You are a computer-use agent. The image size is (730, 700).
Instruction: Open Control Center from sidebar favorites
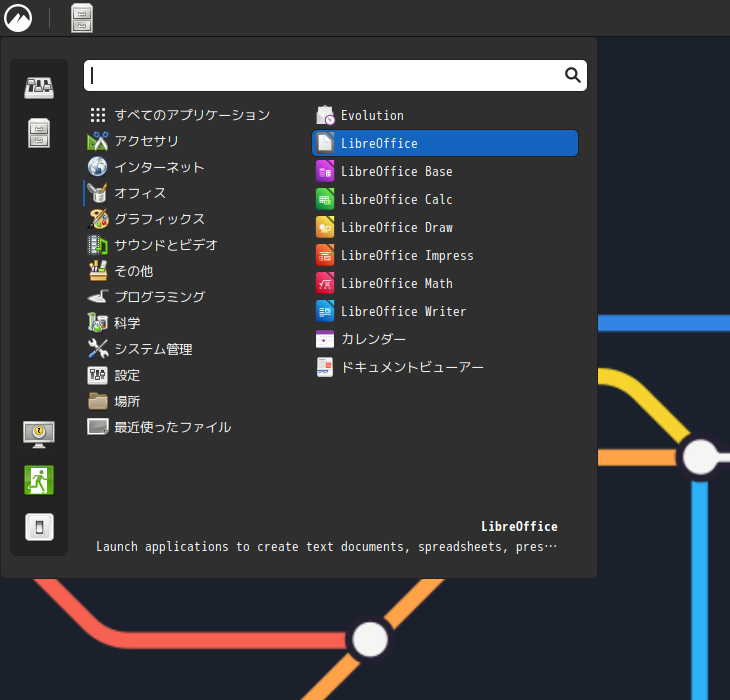(39, 88)
